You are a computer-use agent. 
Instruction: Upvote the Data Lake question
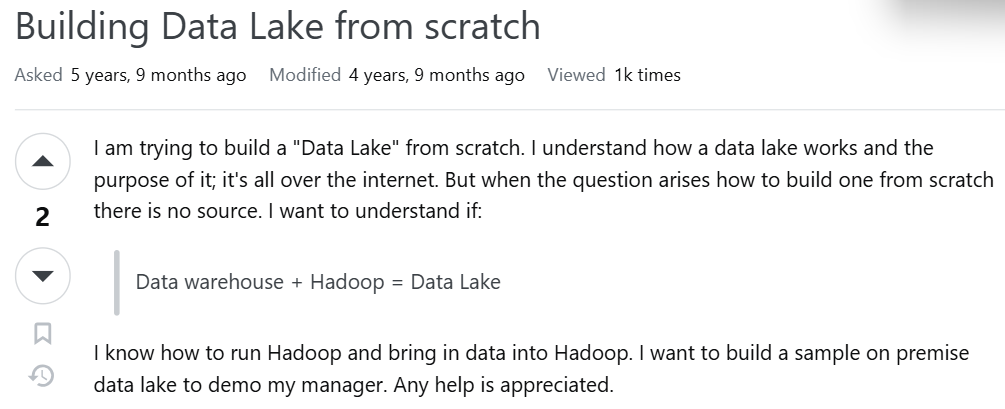click(x=42, y=162)
